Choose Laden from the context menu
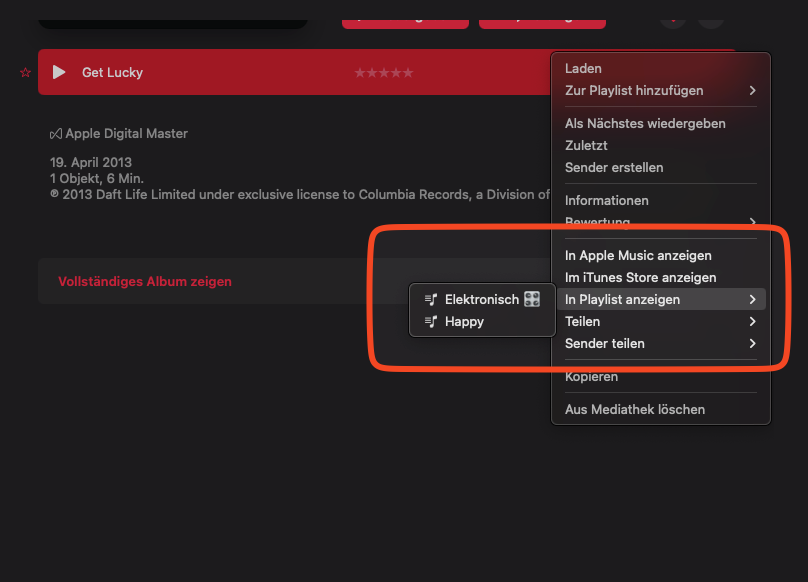This screenshot has height=582, width=808. click(x=583, y=69)
